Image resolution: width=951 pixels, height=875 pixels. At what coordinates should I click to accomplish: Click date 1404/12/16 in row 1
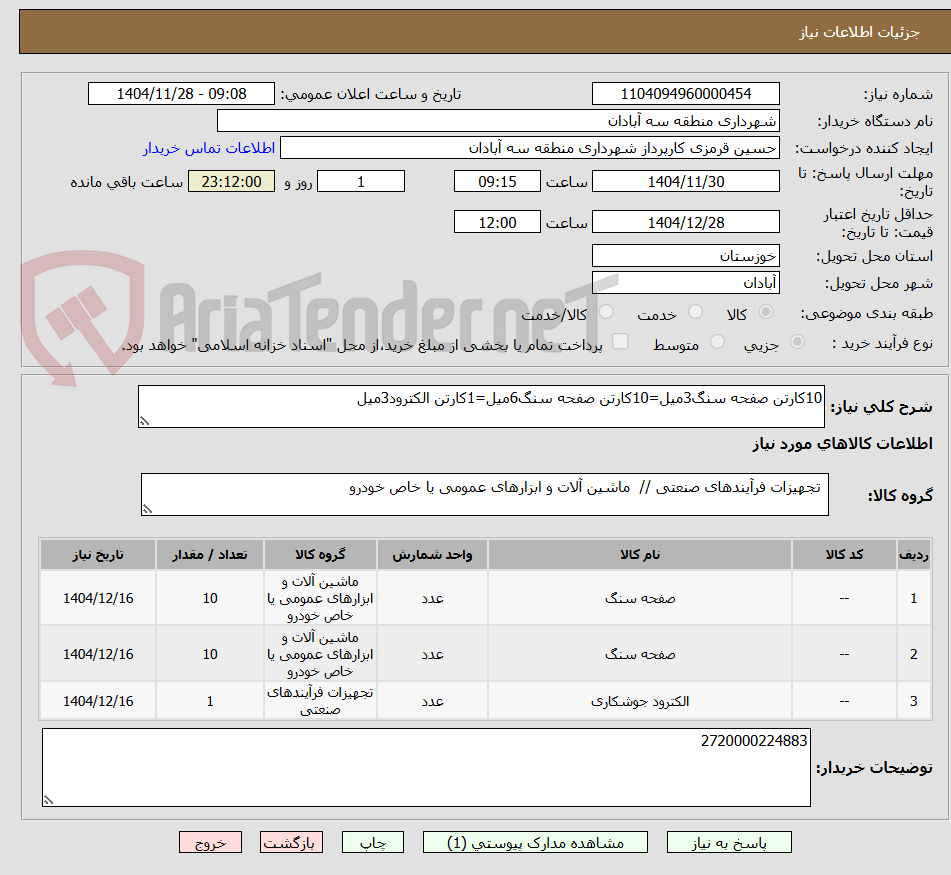pos(98,598)
